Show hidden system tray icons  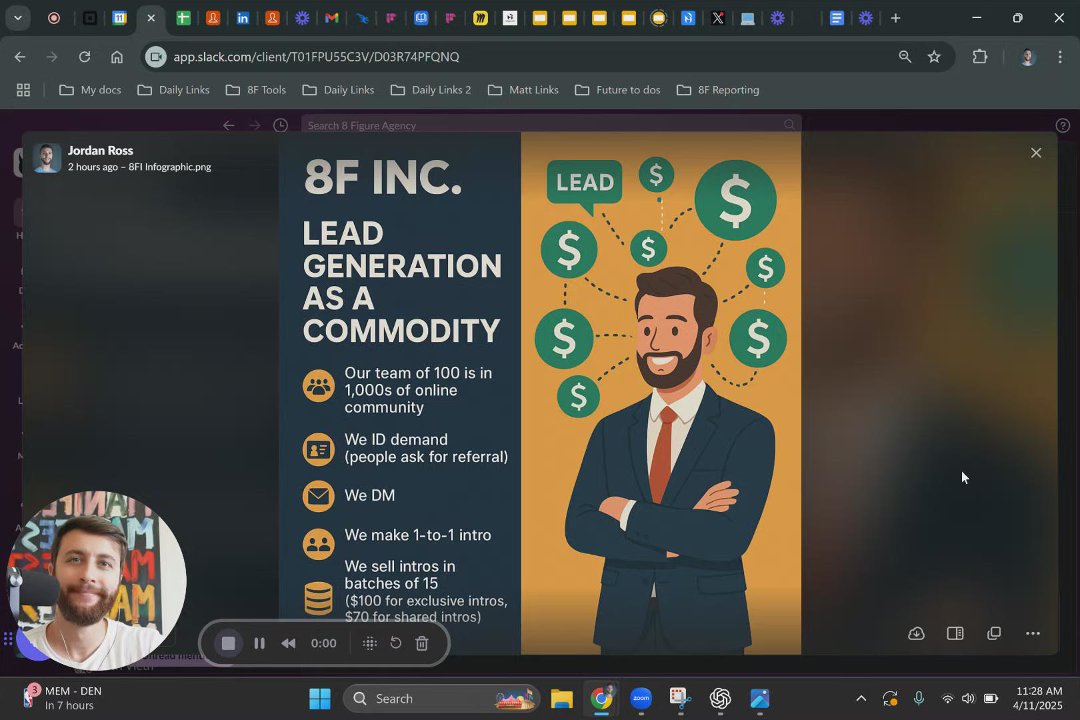click(861, 699)
